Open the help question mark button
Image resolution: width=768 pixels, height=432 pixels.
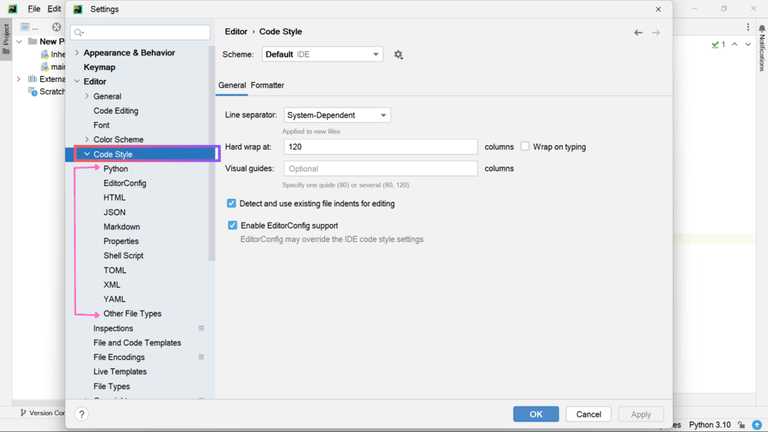point(82,414)
